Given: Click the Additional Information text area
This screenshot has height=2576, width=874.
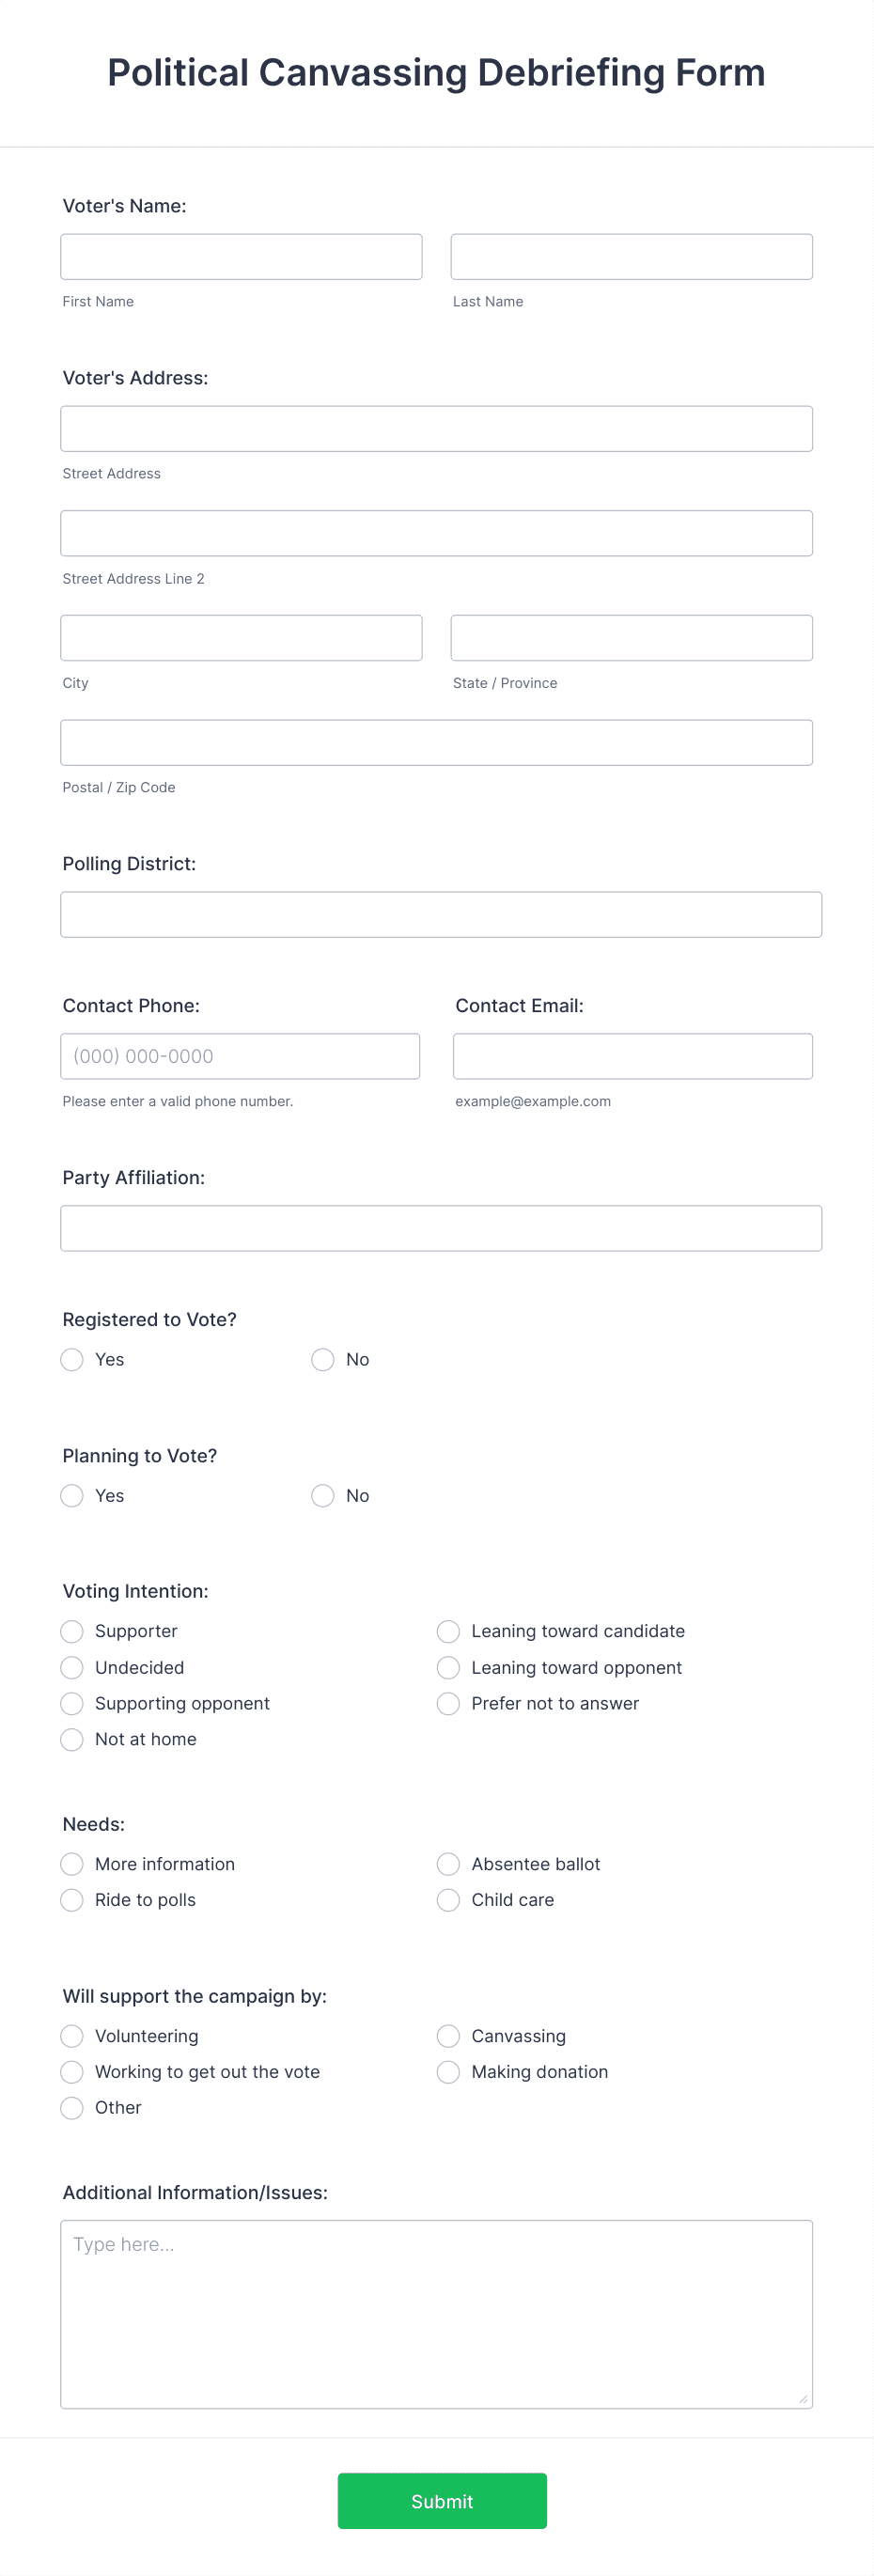Looking at the screenshot, I should click(436, 2315).
